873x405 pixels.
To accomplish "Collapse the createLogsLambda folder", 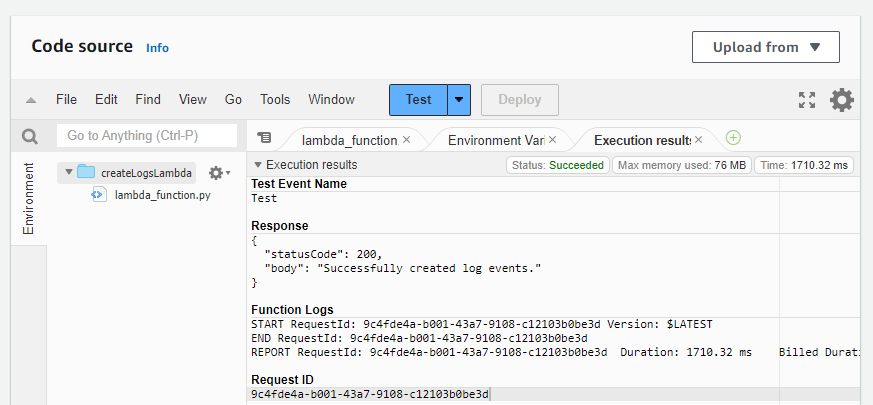I will (x=69, y=172).
